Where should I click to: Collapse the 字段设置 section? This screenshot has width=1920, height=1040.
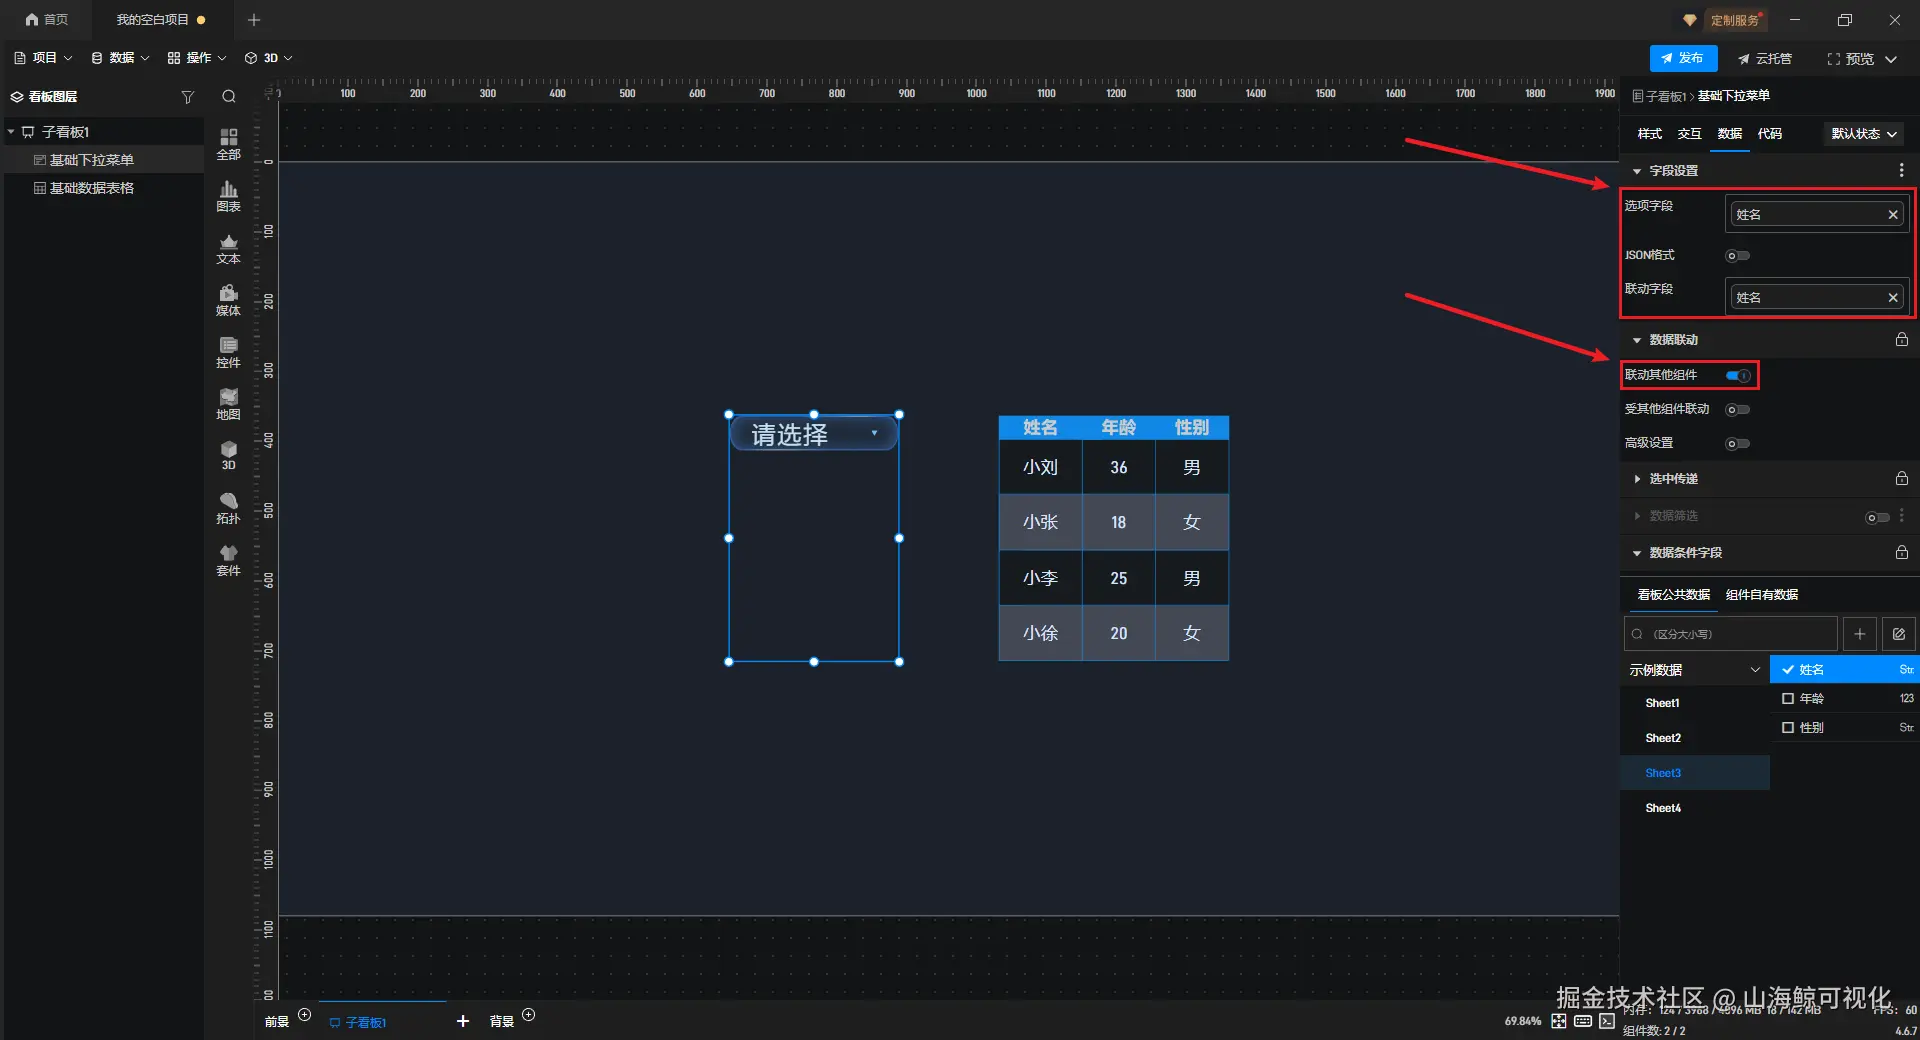pos(1637,172)
